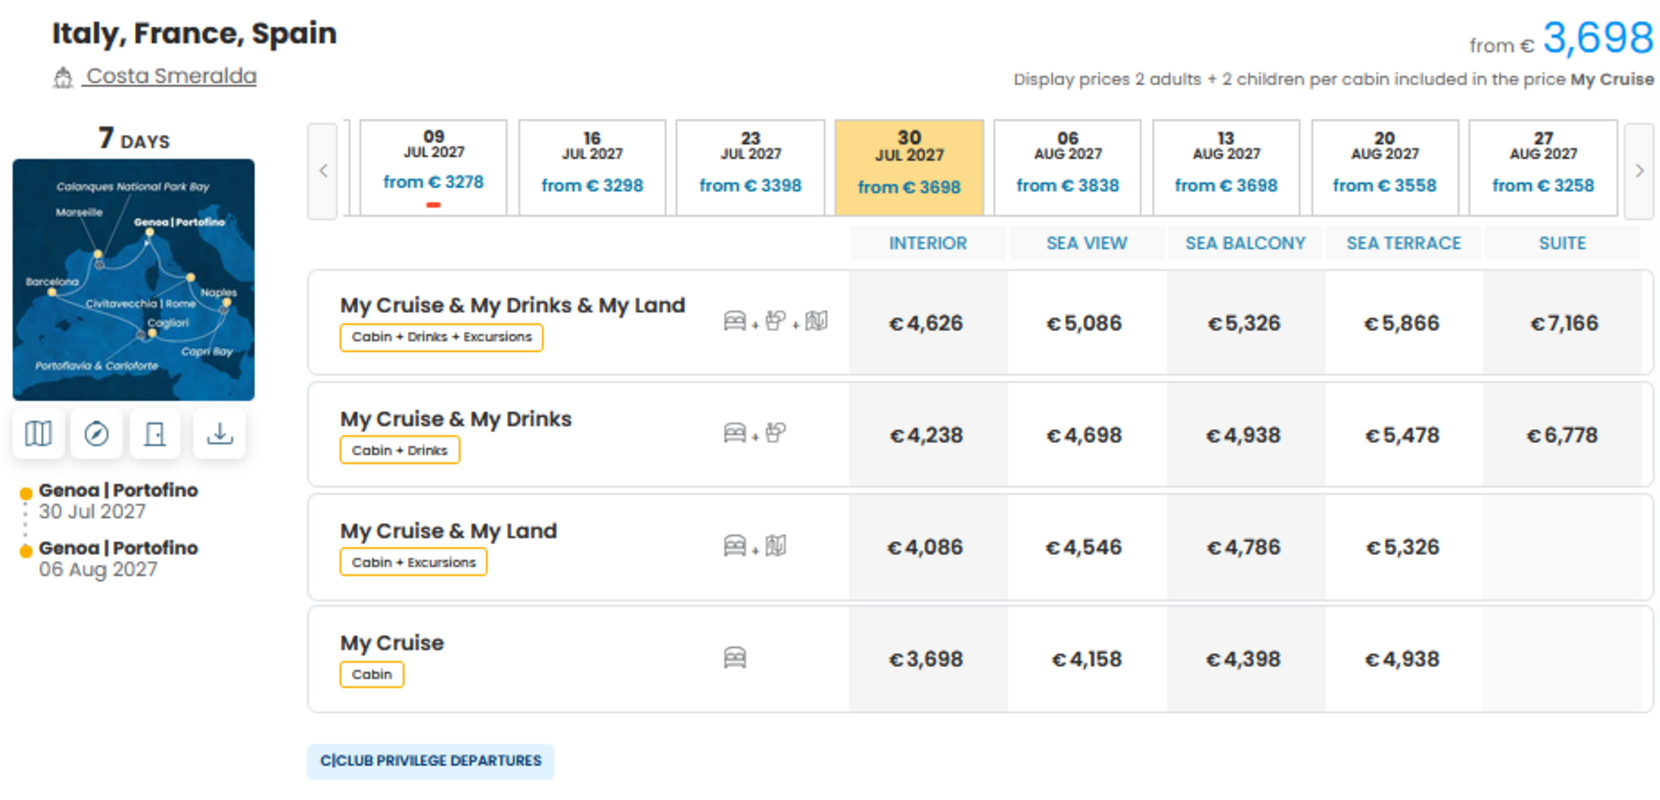The image size is (1660, 800).
Task: Choose the €3,698 Interior My Cruise price
Action: pyautogui.click(x=927, y=659)
